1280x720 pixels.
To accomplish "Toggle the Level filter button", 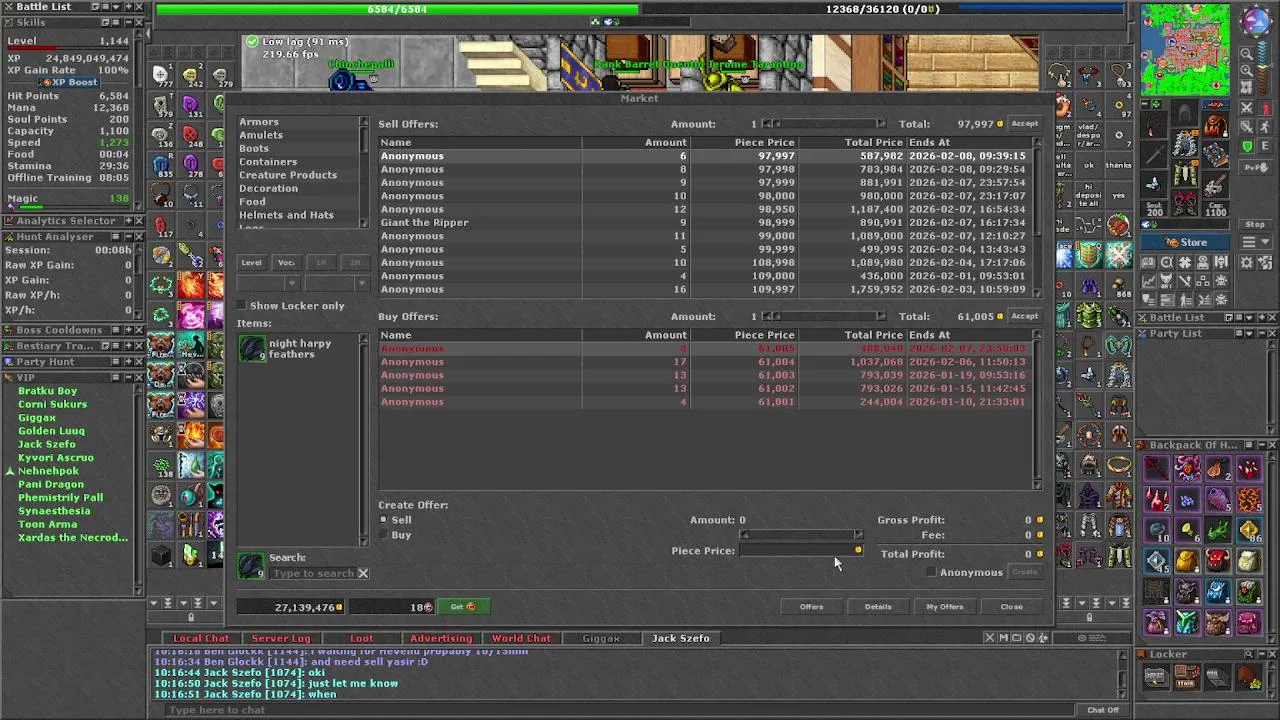I will pyautogui.click(x=251, y=263).
